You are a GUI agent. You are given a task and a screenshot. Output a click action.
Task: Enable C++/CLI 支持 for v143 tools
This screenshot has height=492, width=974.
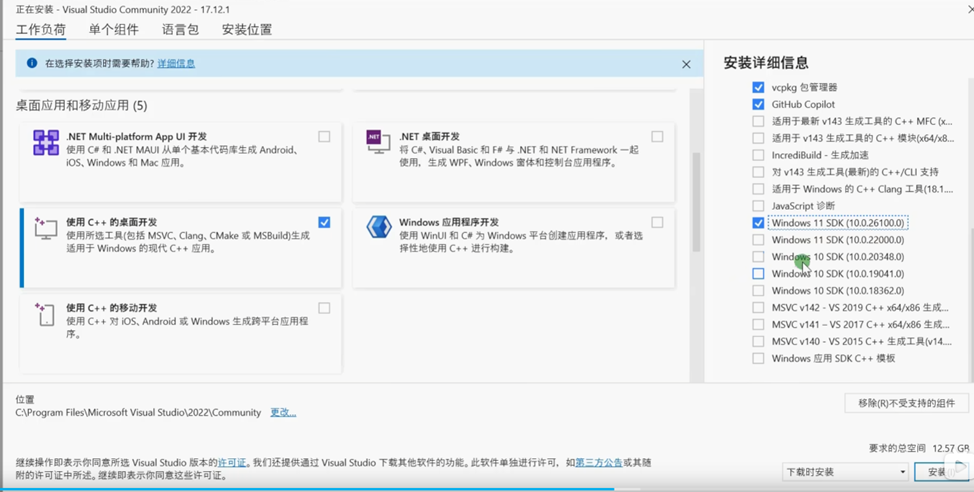(x=758, y=172)
